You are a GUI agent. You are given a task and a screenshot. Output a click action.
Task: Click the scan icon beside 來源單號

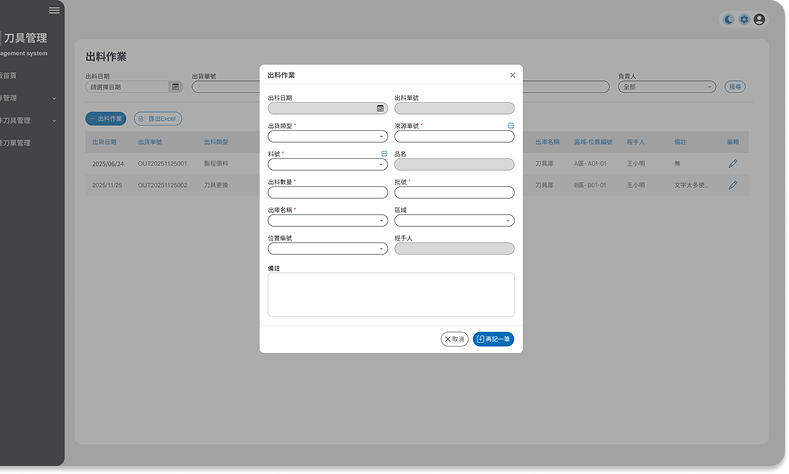pyautogui.click(x=510, y=126)
